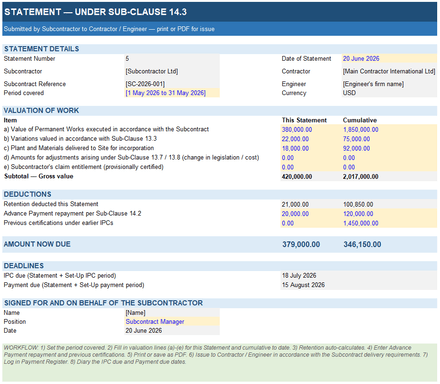Select Plant and Materials value 18,000.00

pos(311,148)
